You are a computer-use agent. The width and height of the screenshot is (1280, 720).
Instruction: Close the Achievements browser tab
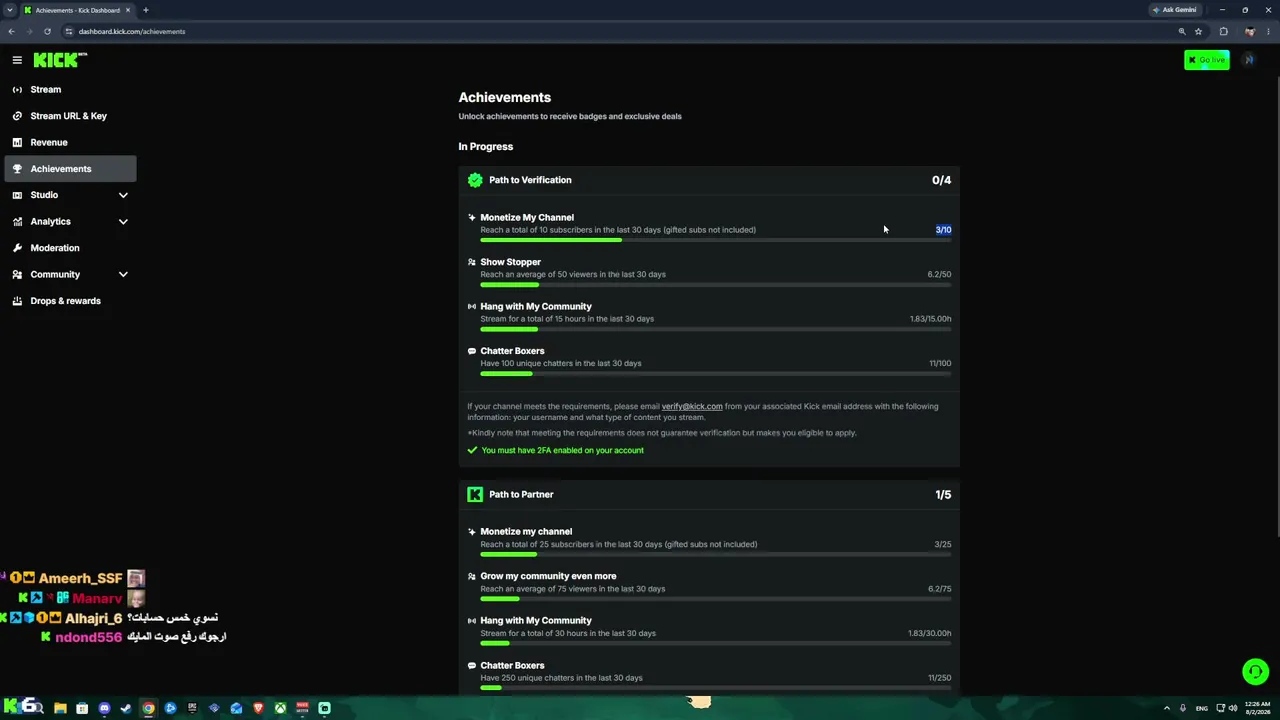128,10
